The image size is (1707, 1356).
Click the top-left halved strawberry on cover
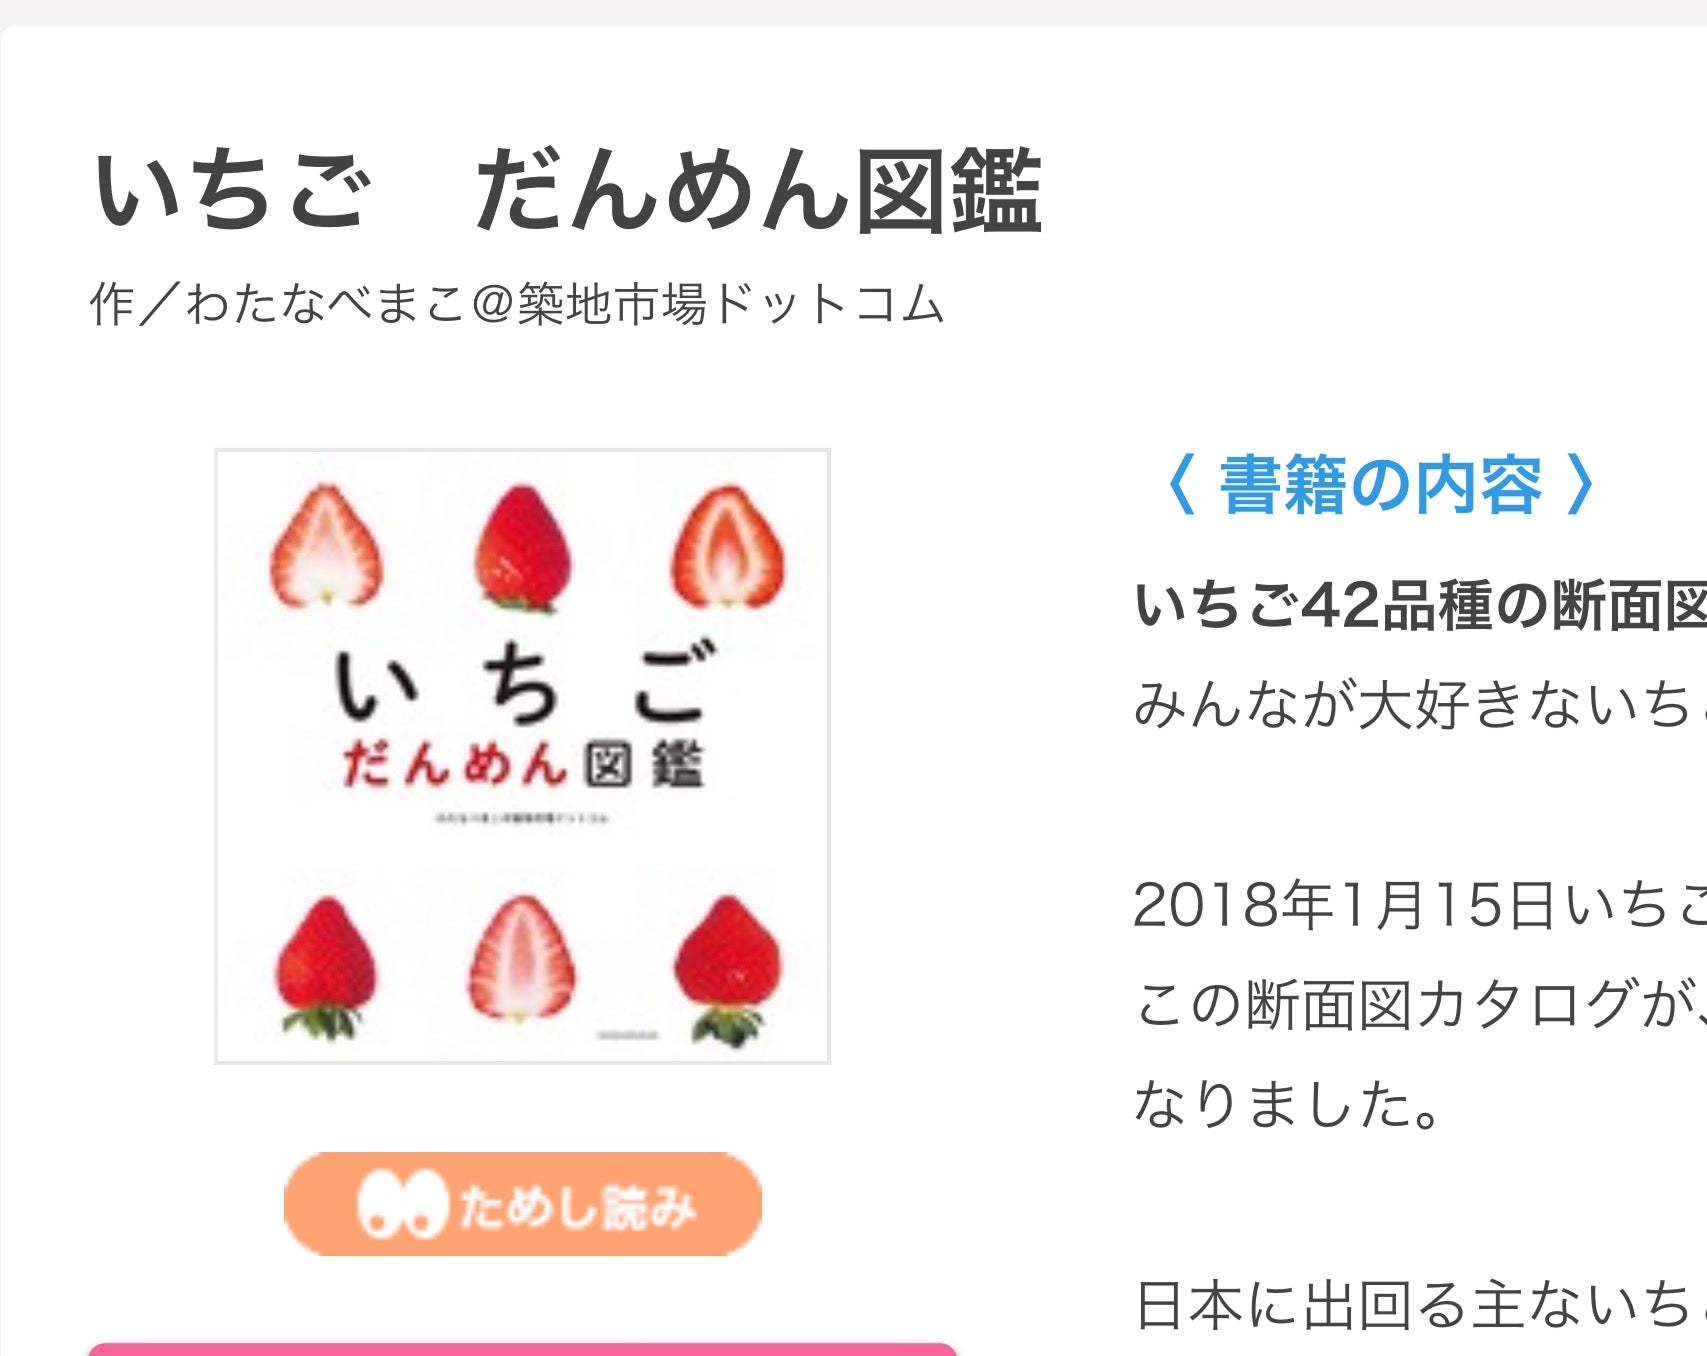(326, 545)
